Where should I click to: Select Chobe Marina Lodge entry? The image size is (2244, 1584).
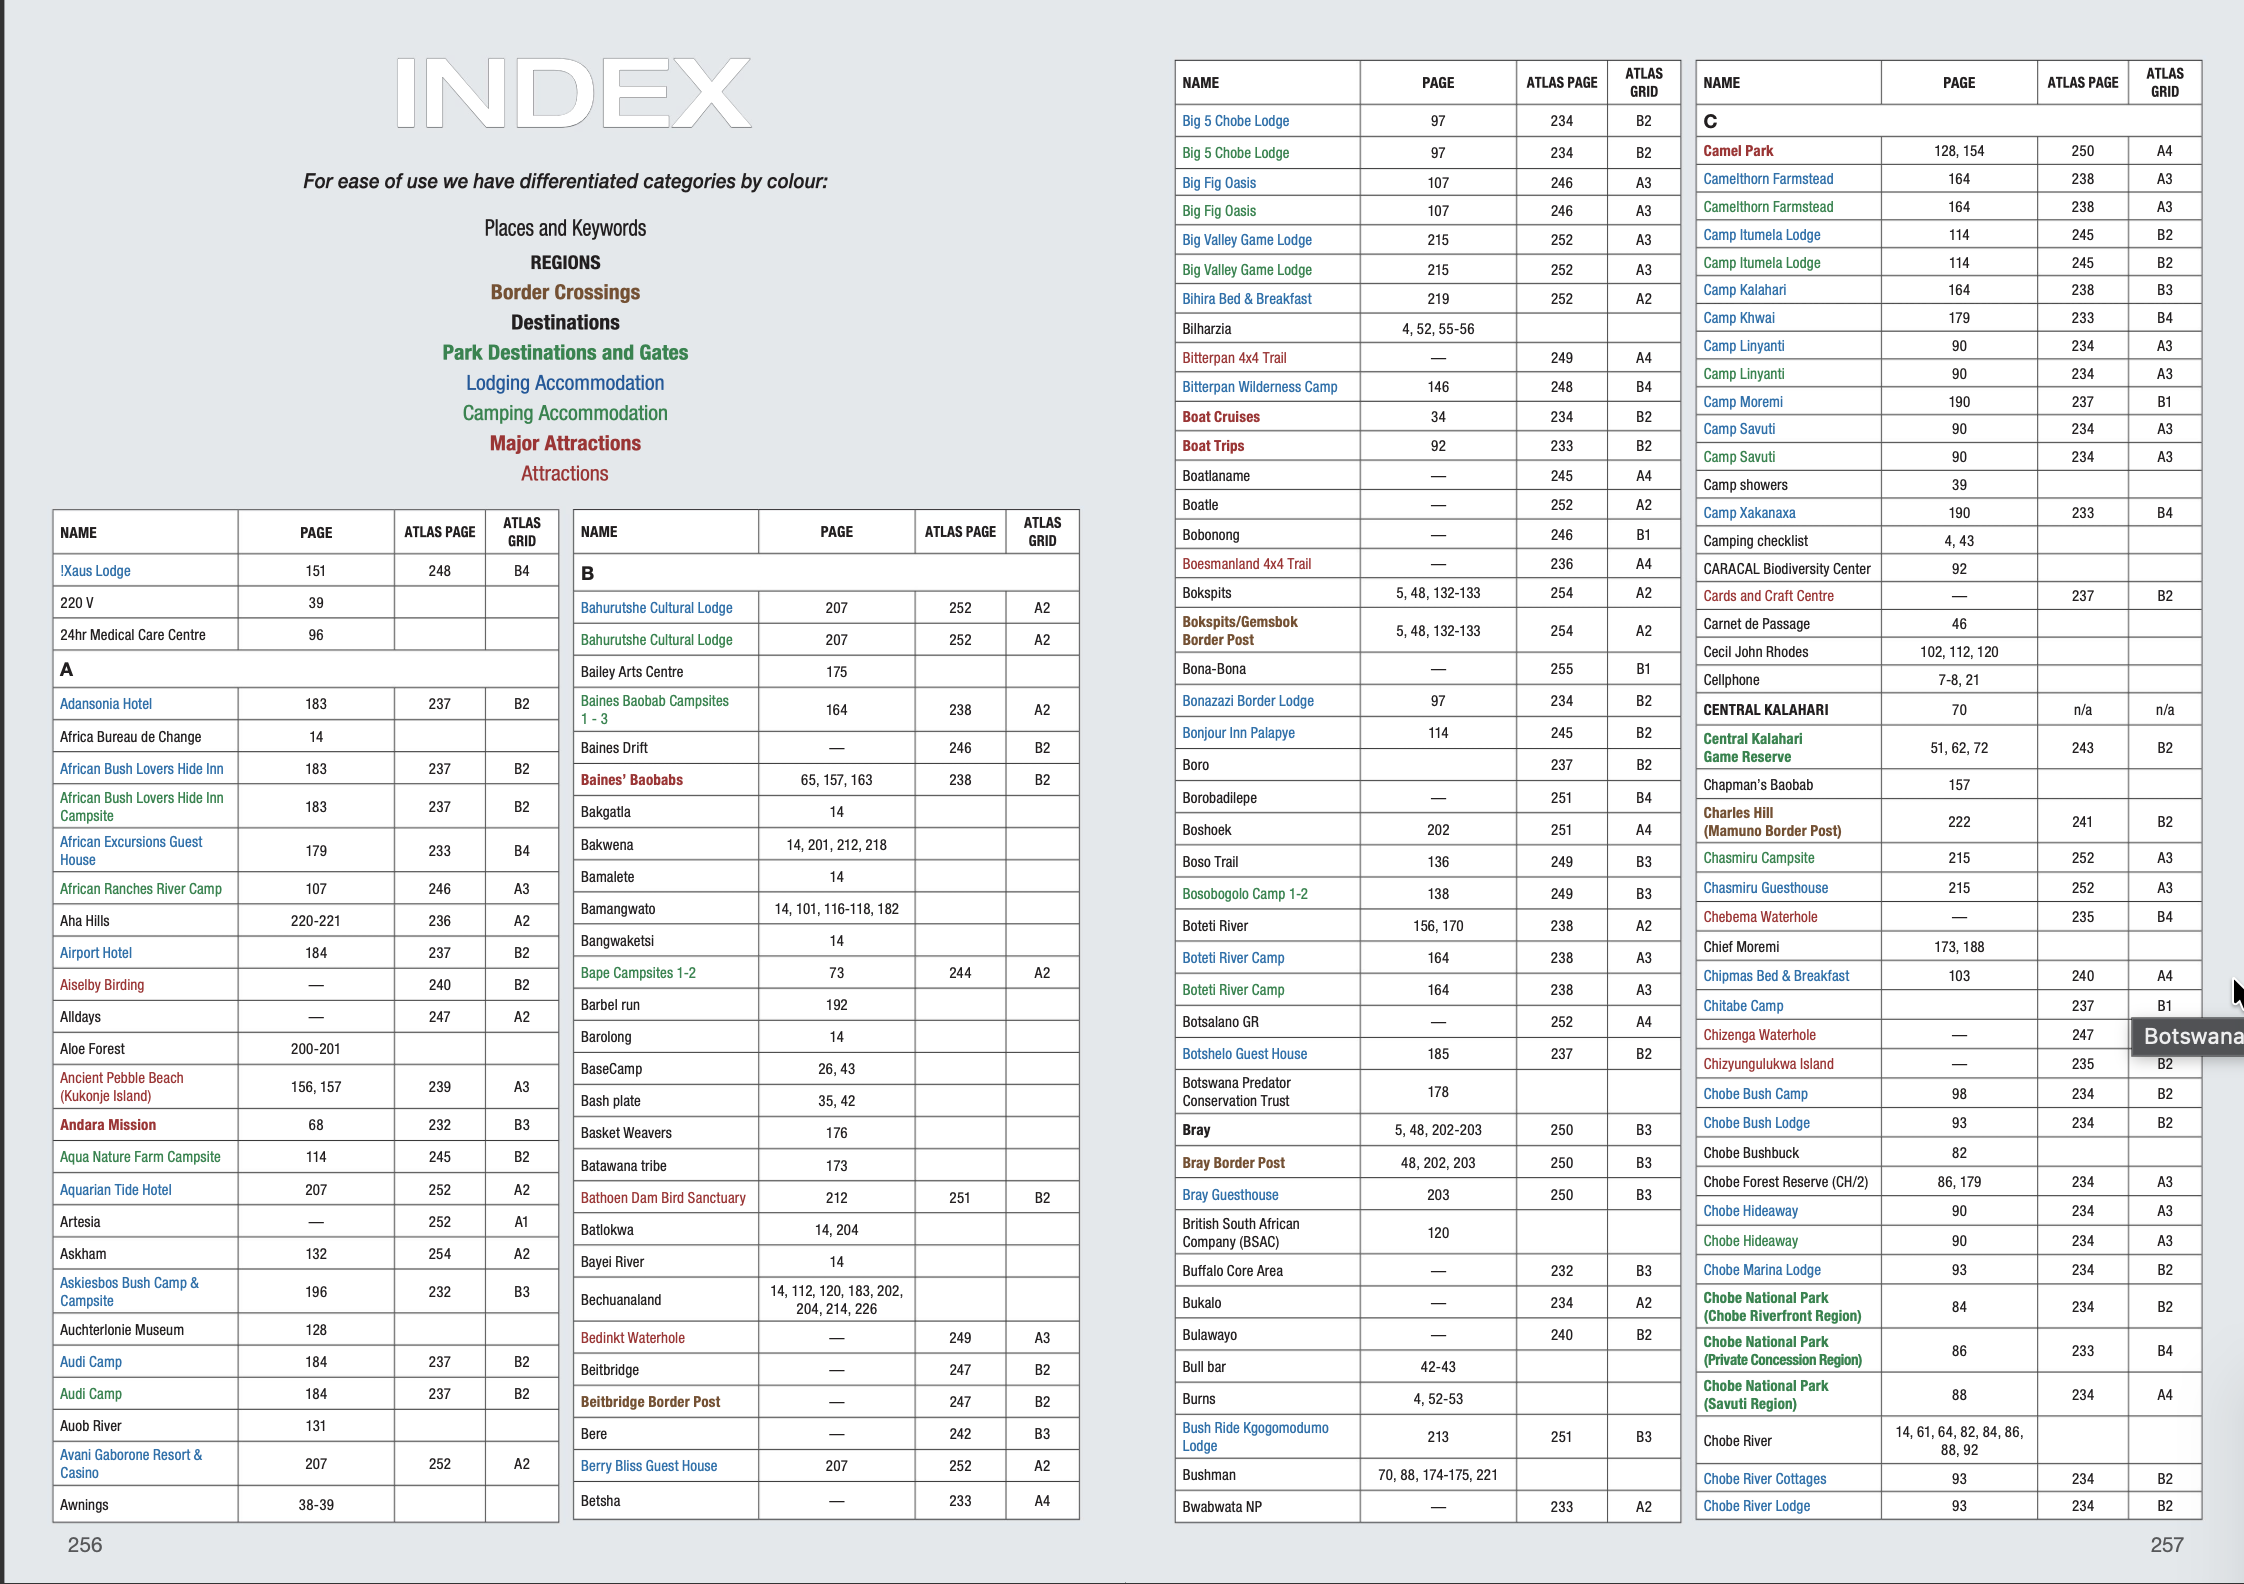pos(1762,1270)
